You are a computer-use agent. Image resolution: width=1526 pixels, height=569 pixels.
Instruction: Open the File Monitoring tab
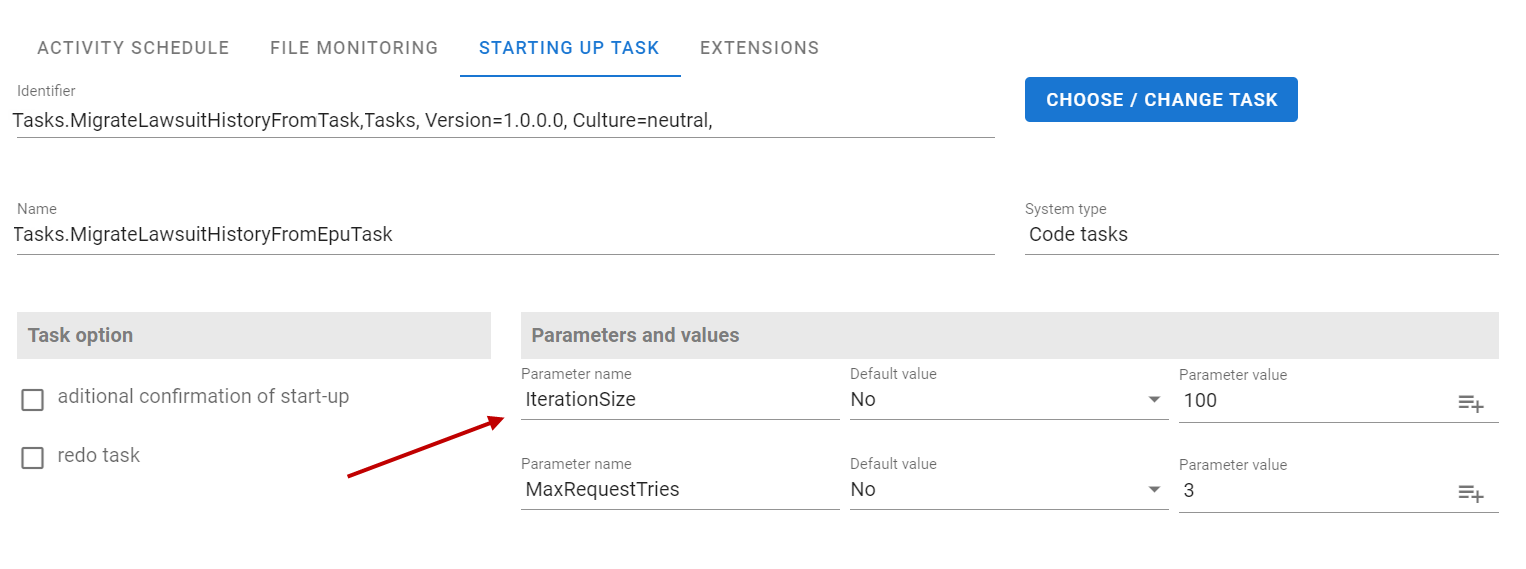click(354, 48)
